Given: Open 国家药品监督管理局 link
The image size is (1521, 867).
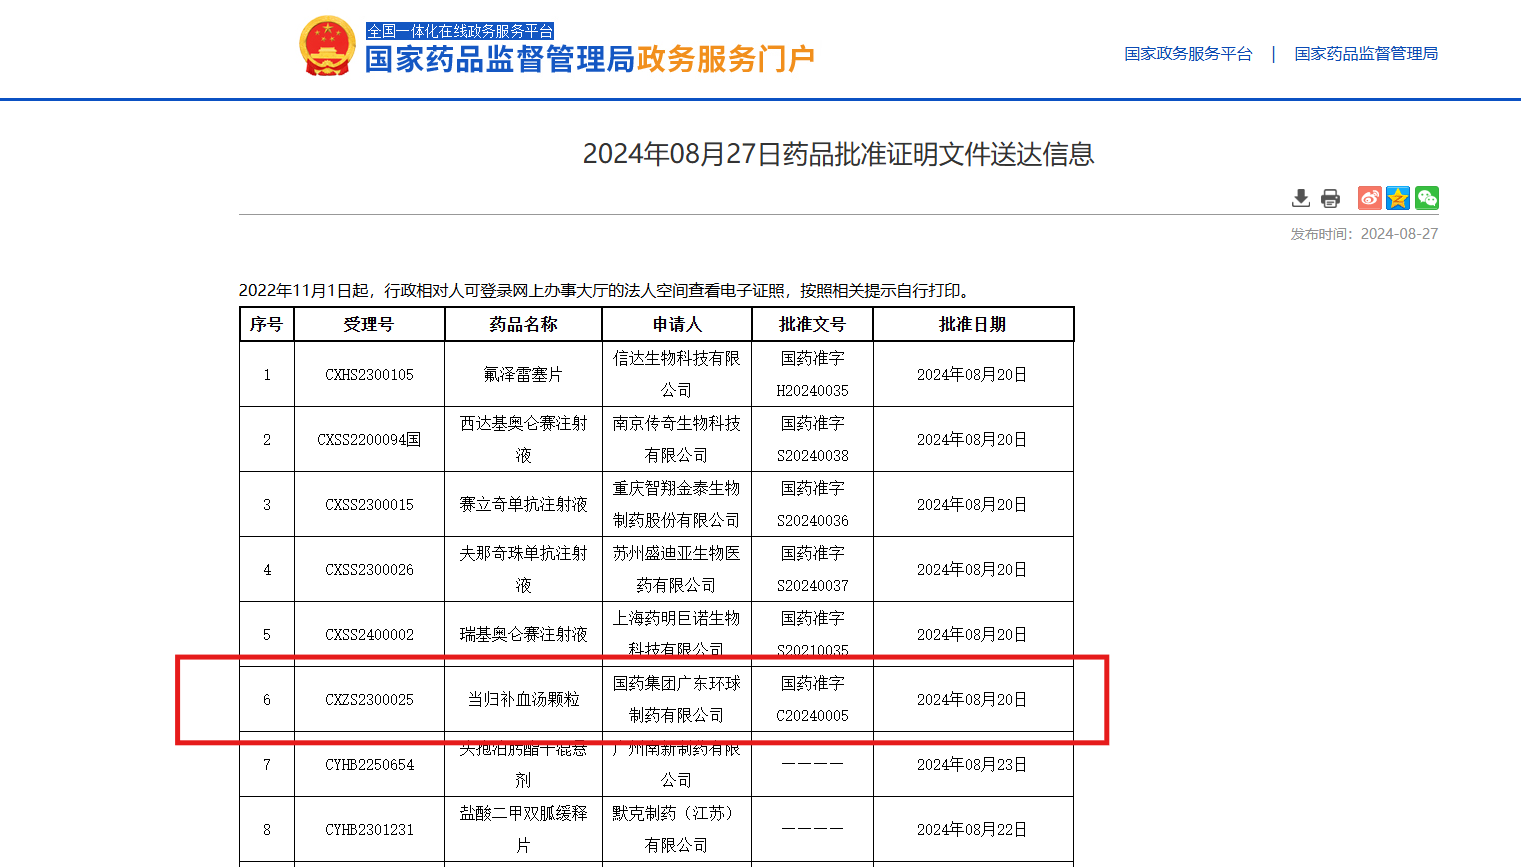Looking at the screenshot, I should click(x=1366, y=53).
